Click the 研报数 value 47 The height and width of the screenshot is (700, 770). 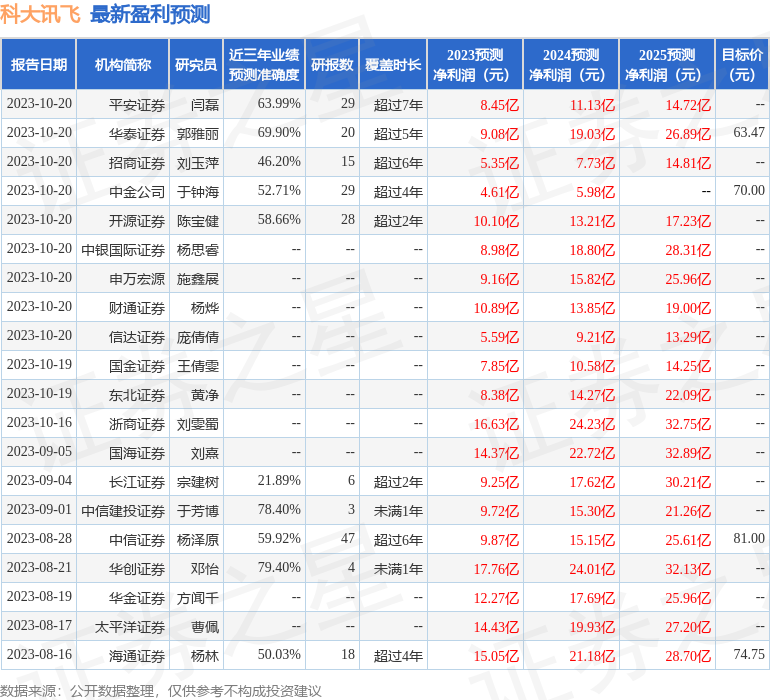pyautogui.click(x=348, y=538)
